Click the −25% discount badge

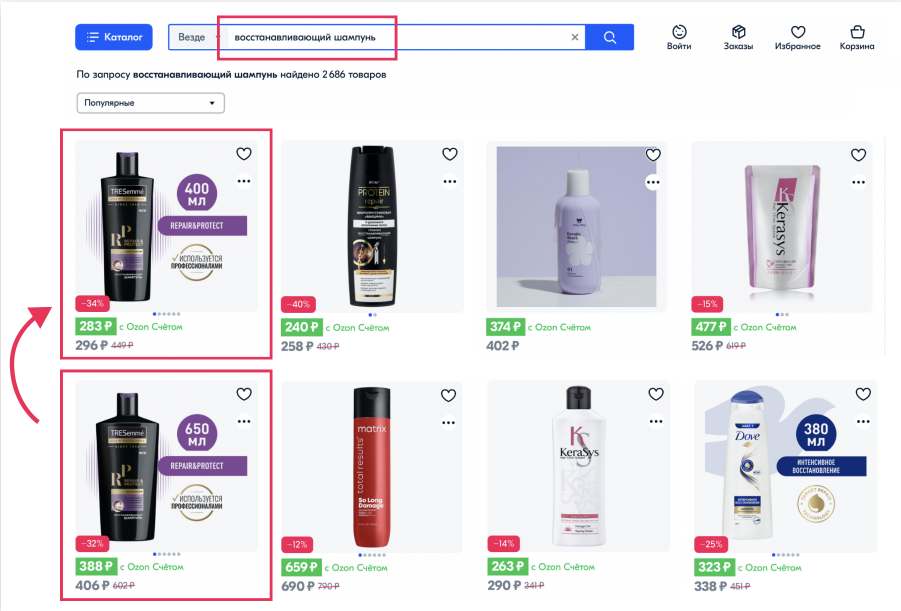[x=711, y=544]
